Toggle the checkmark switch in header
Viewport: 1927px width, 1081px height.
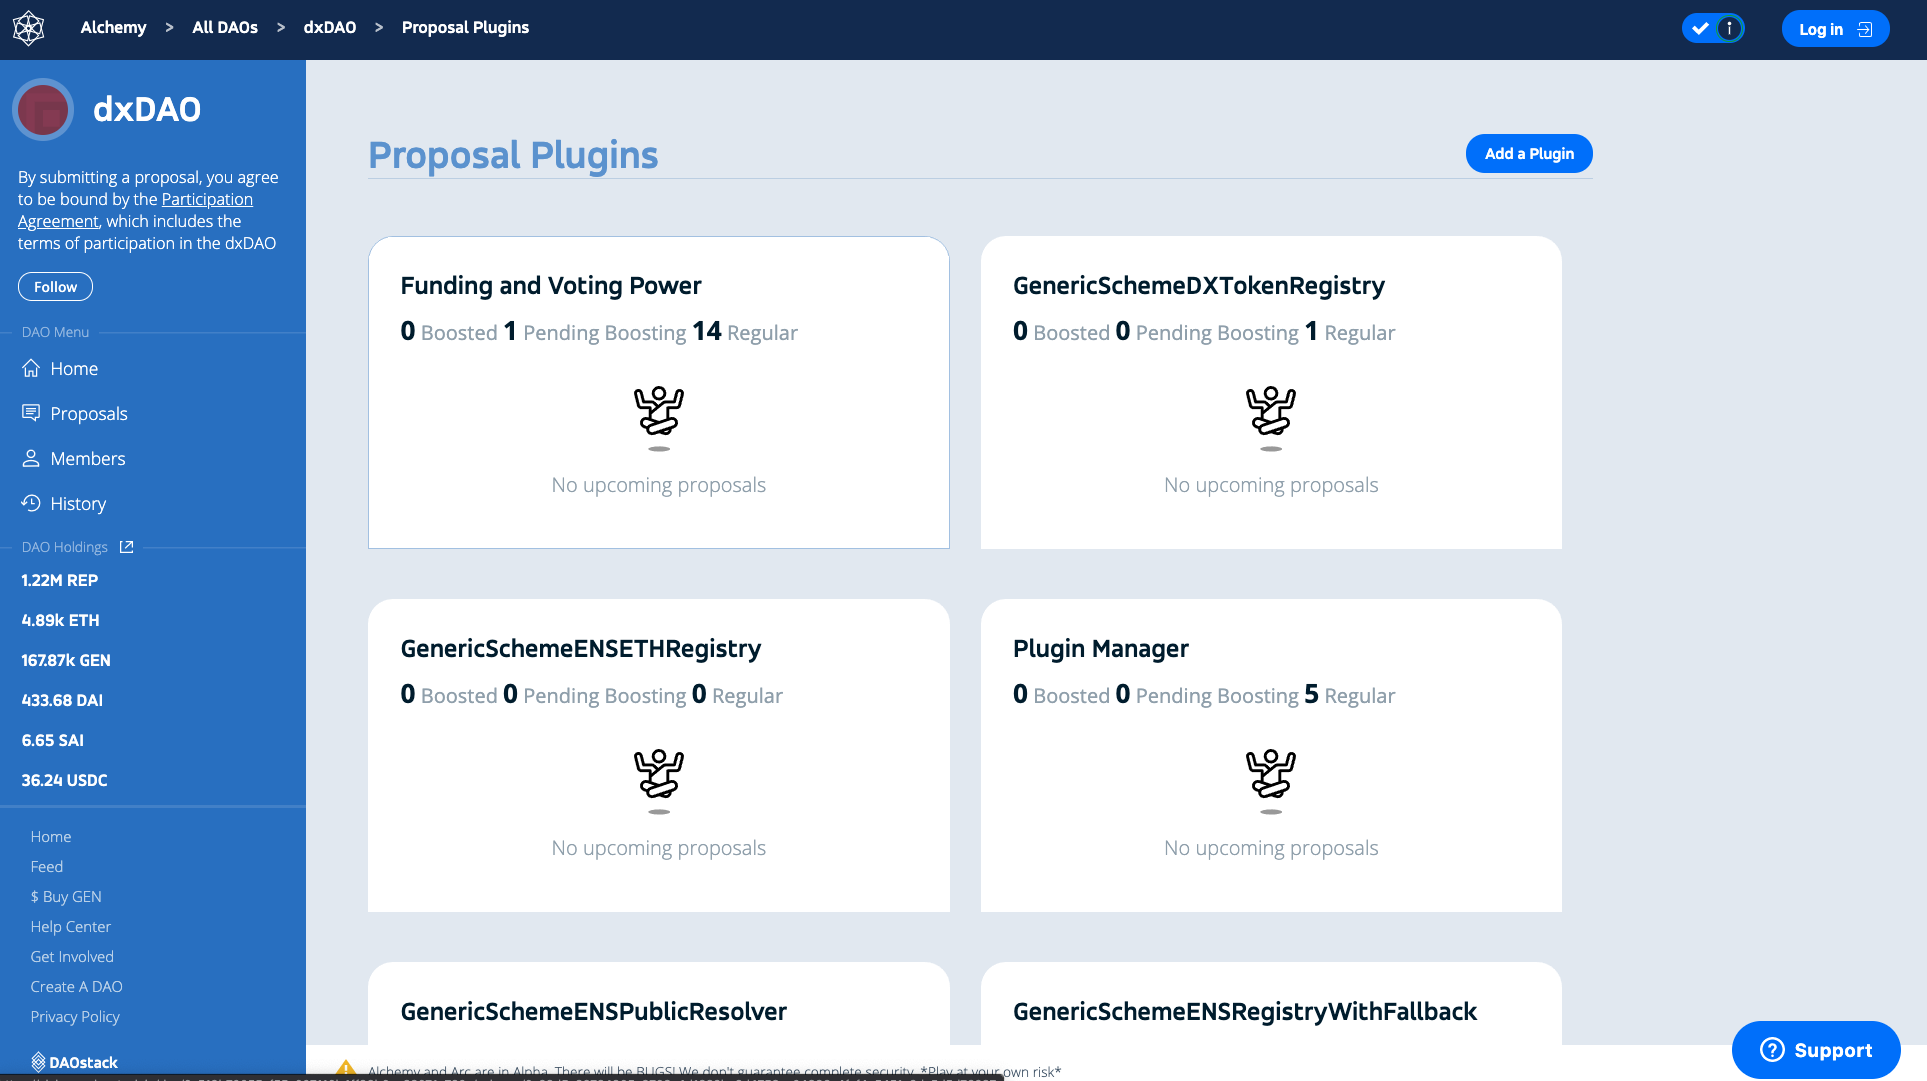point(1712,28)
